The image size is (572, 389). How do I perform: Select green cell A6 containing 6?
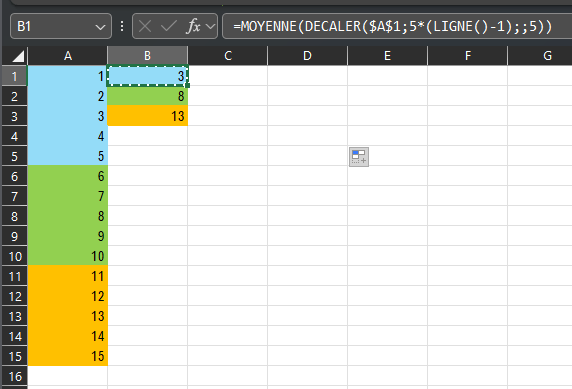click(67, 176)
